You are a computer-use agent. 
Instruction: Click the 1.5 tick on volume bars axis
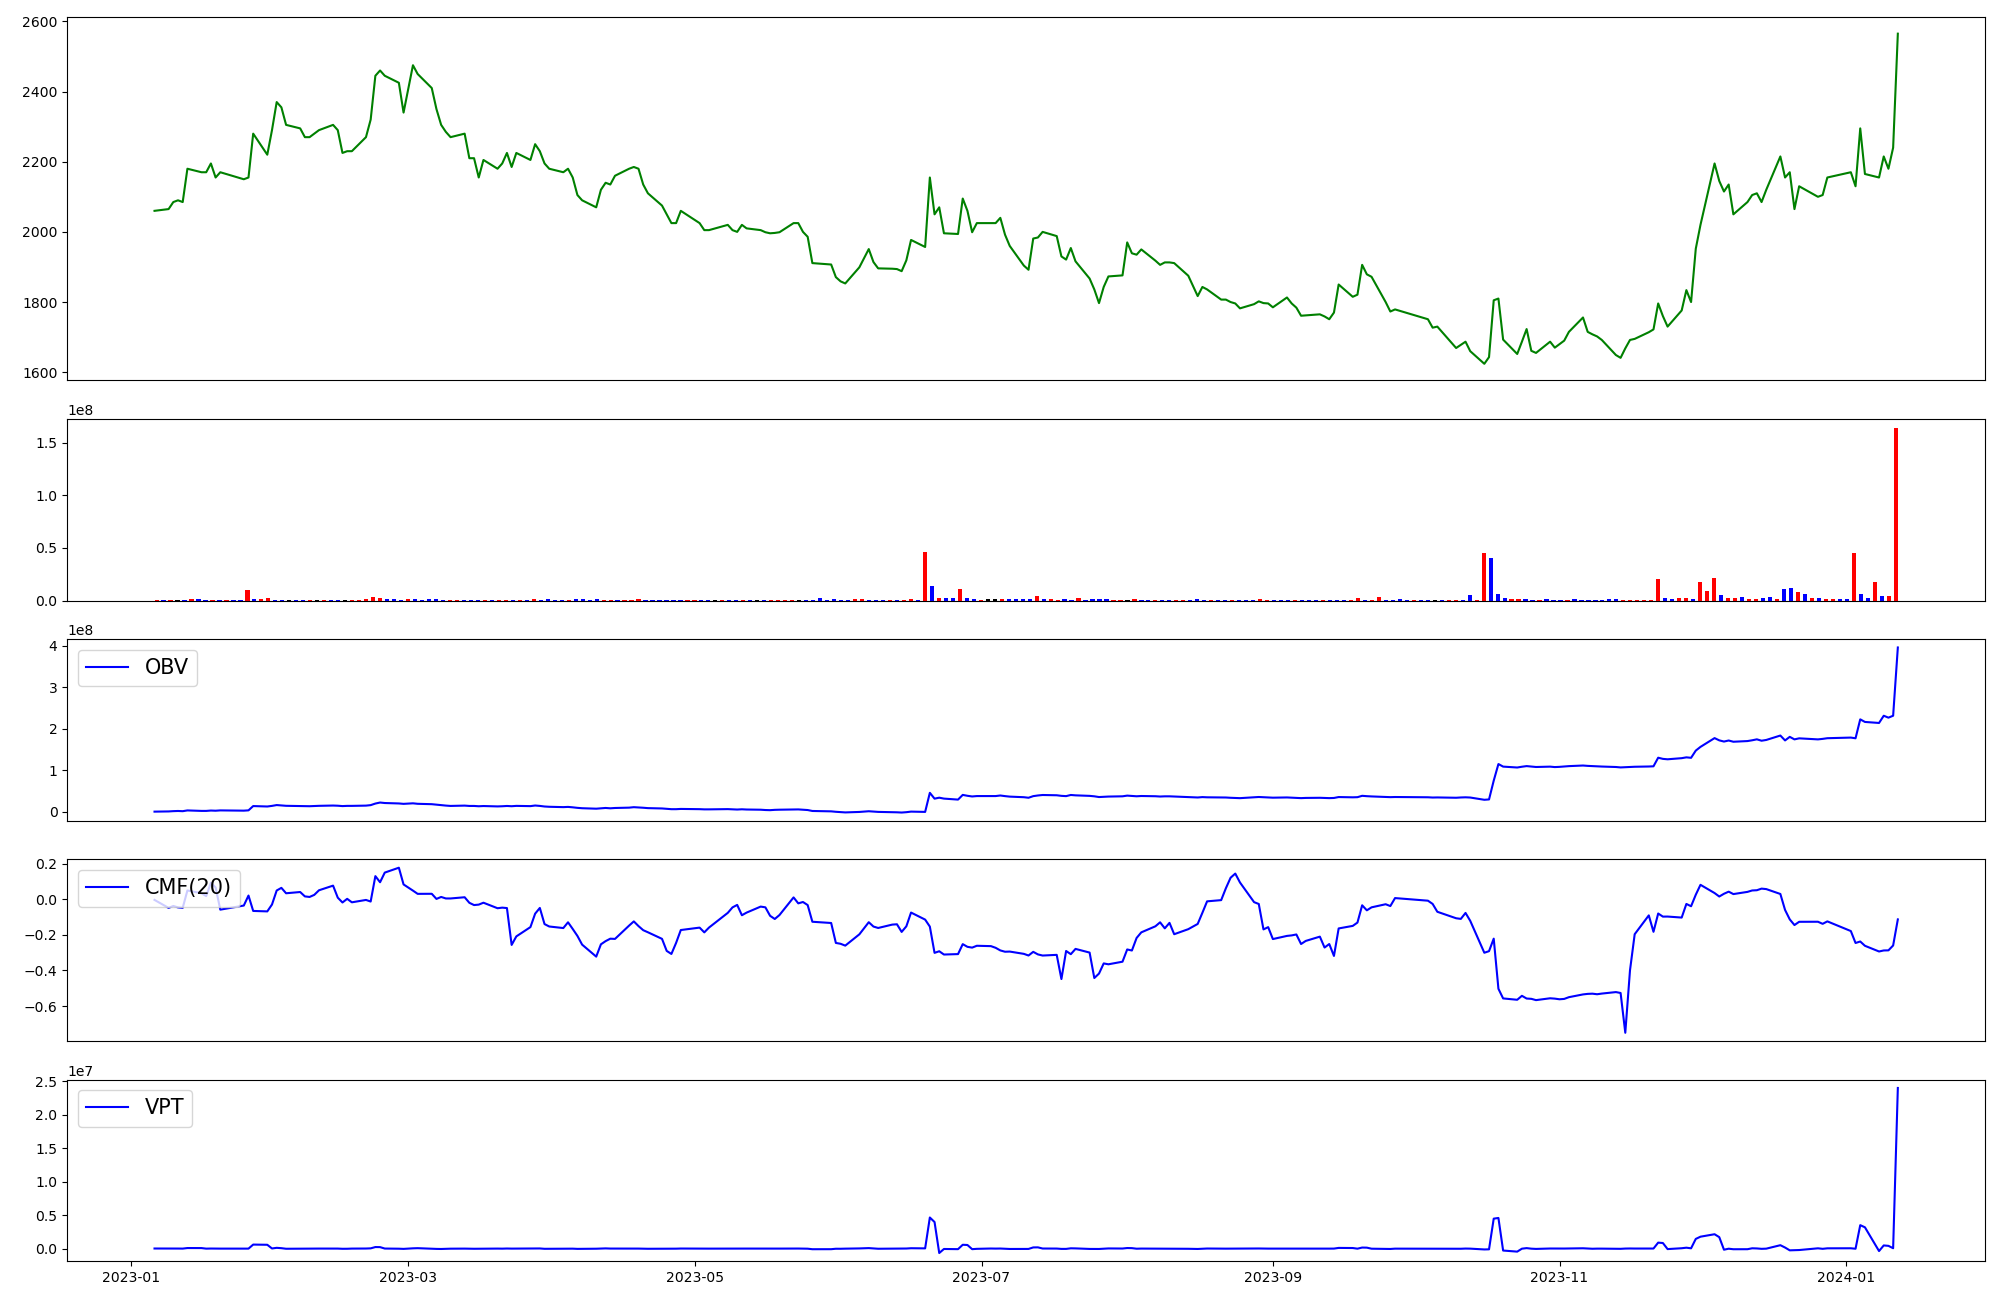47,443
